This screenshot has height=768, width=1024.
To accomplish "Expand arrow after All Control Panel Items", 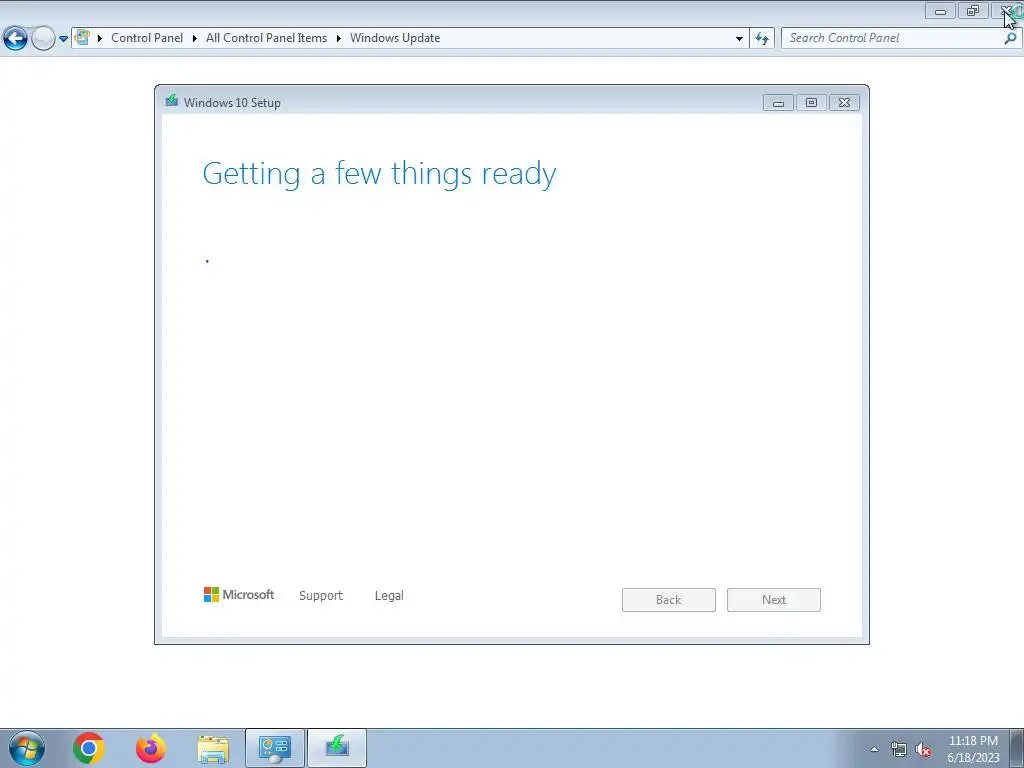I will (x=339, y=39).
